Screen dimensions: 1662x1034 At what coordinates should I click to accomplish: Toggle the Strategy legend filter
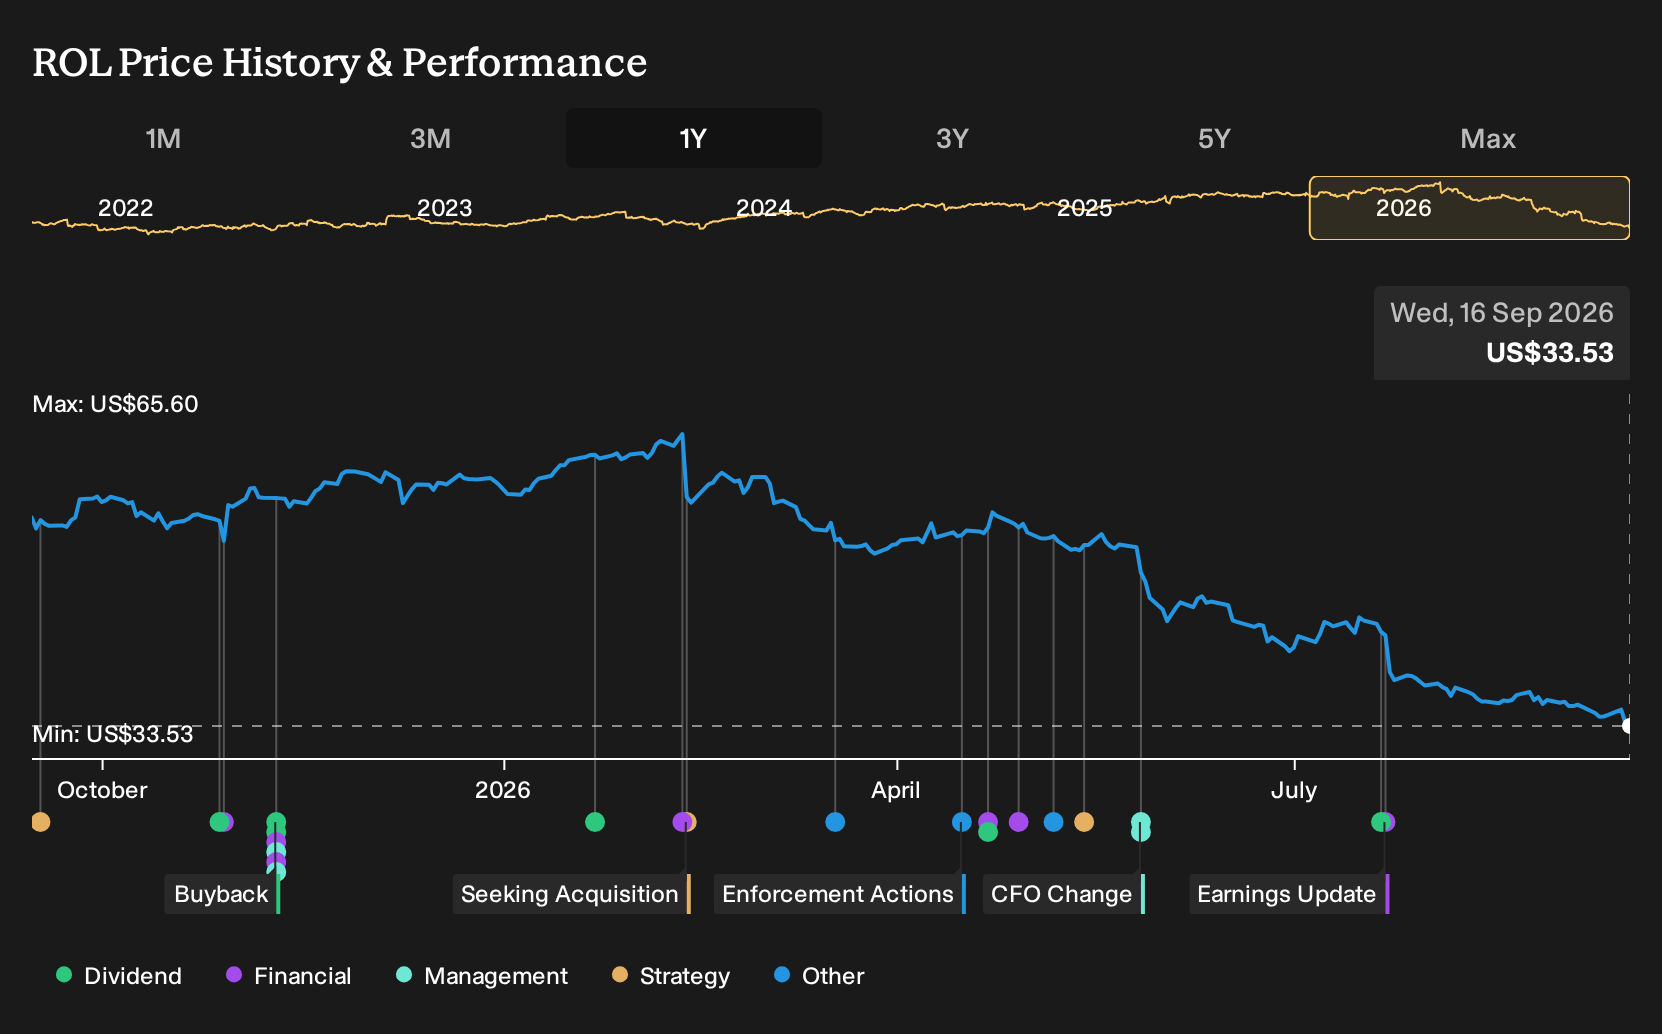tap(671, 976)
